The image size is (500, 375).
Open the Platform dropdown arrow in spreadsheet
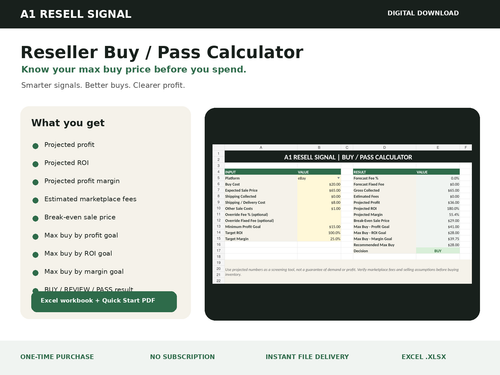pyautogui.click(x=338, y=178)
